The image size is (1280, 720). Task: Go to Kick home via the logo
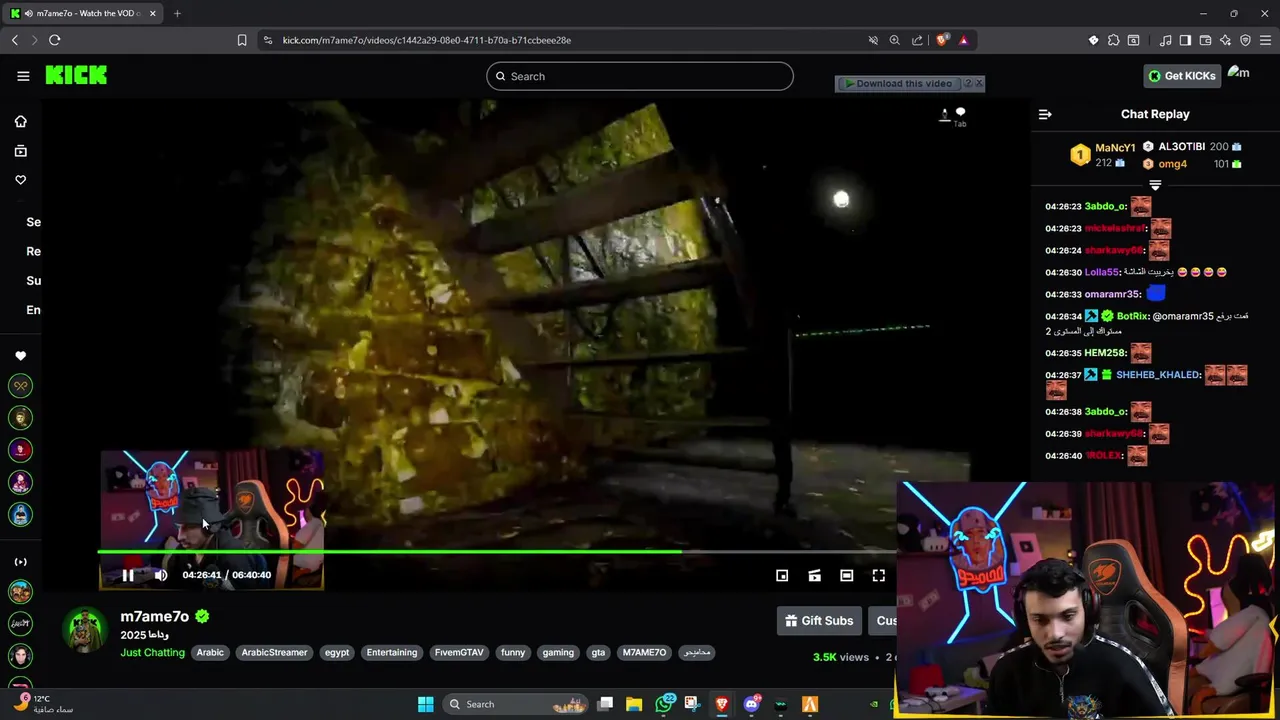(x=76, y=76)
